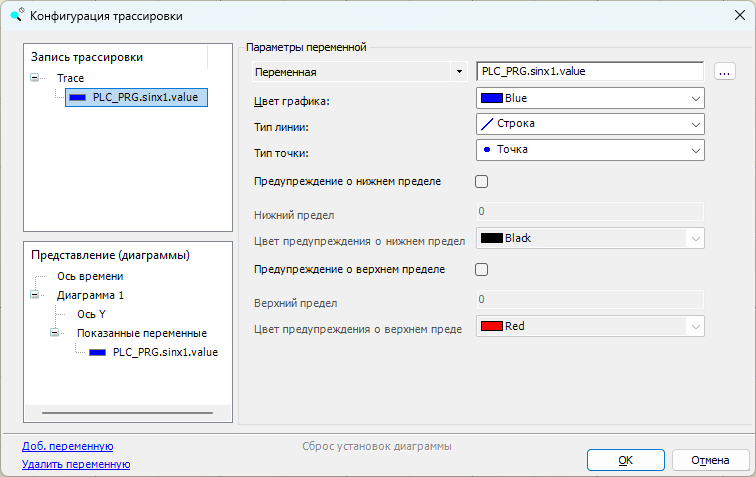Viewport: 756px width, 477px height.
Task: Collapse the Trace tree node
Action: [37, 77]
